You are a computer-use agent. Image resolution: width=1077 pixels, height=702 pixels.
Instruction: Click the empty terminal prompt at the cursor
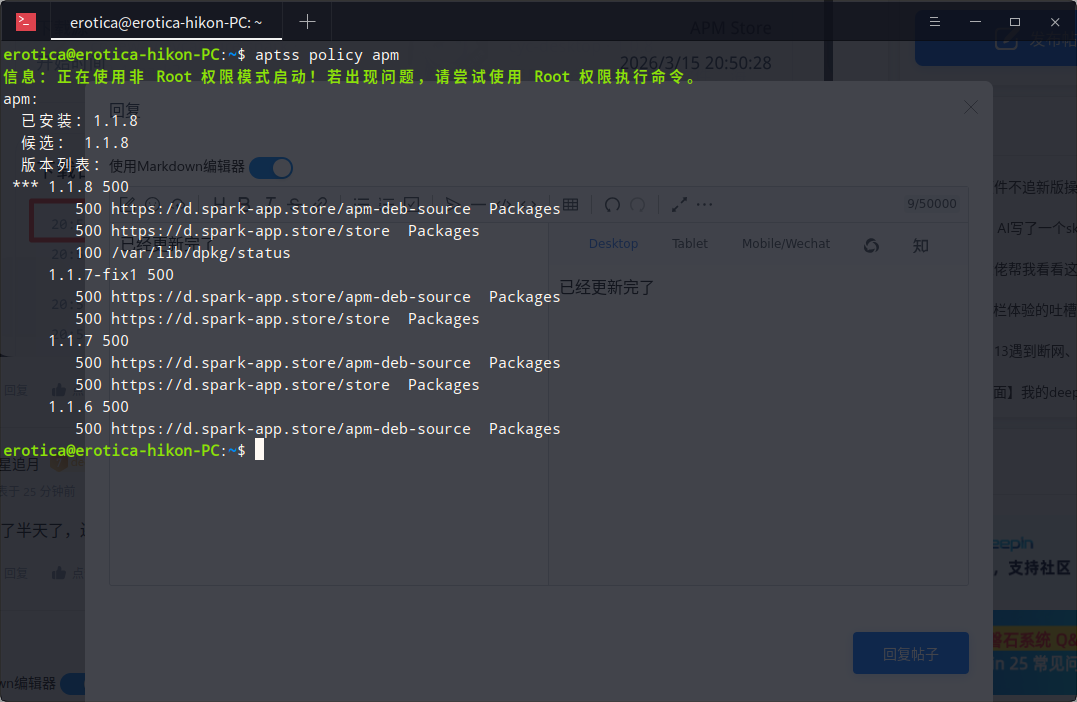(259, 450)
